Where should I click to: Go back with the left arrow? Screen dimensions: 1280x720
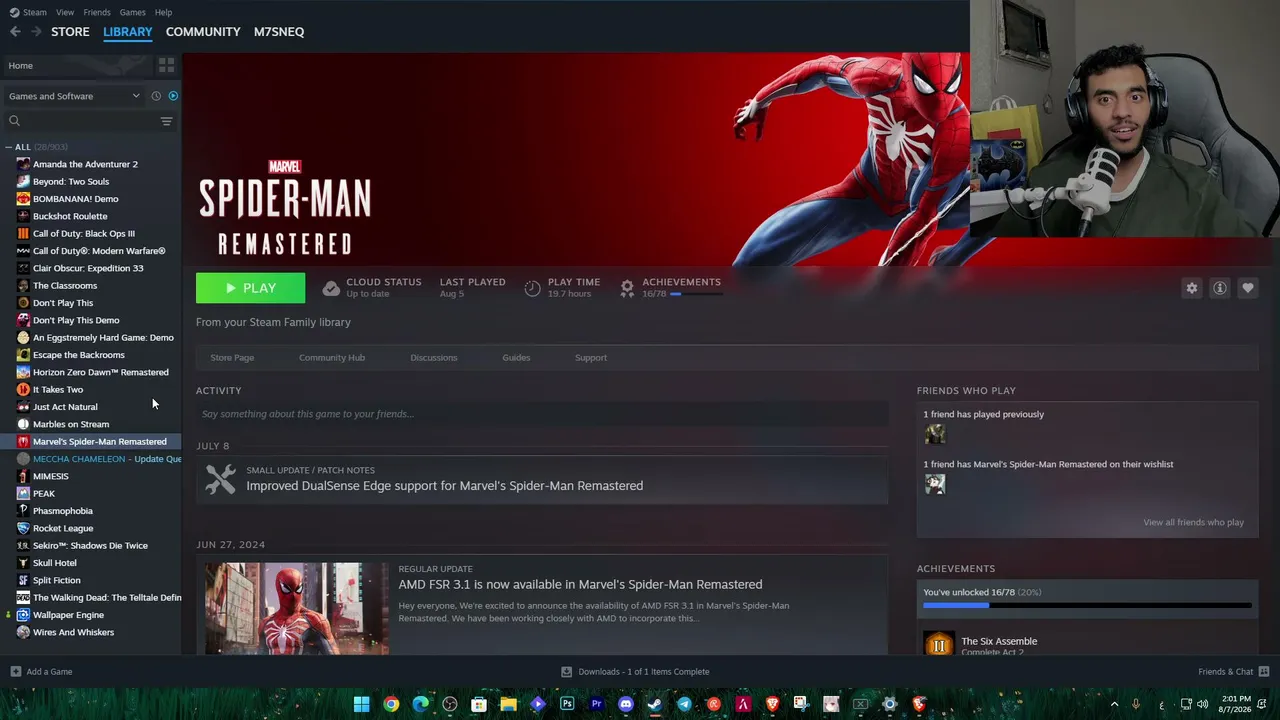15,32
